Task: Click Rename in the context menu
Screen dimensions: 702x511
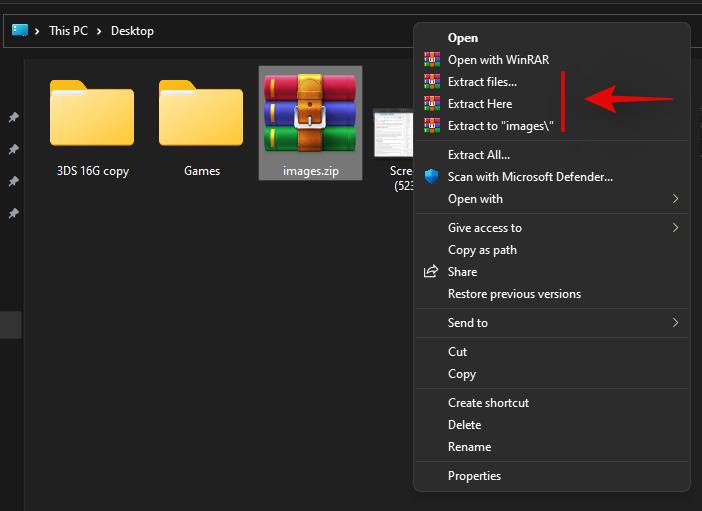Action: tap(469, 447)
